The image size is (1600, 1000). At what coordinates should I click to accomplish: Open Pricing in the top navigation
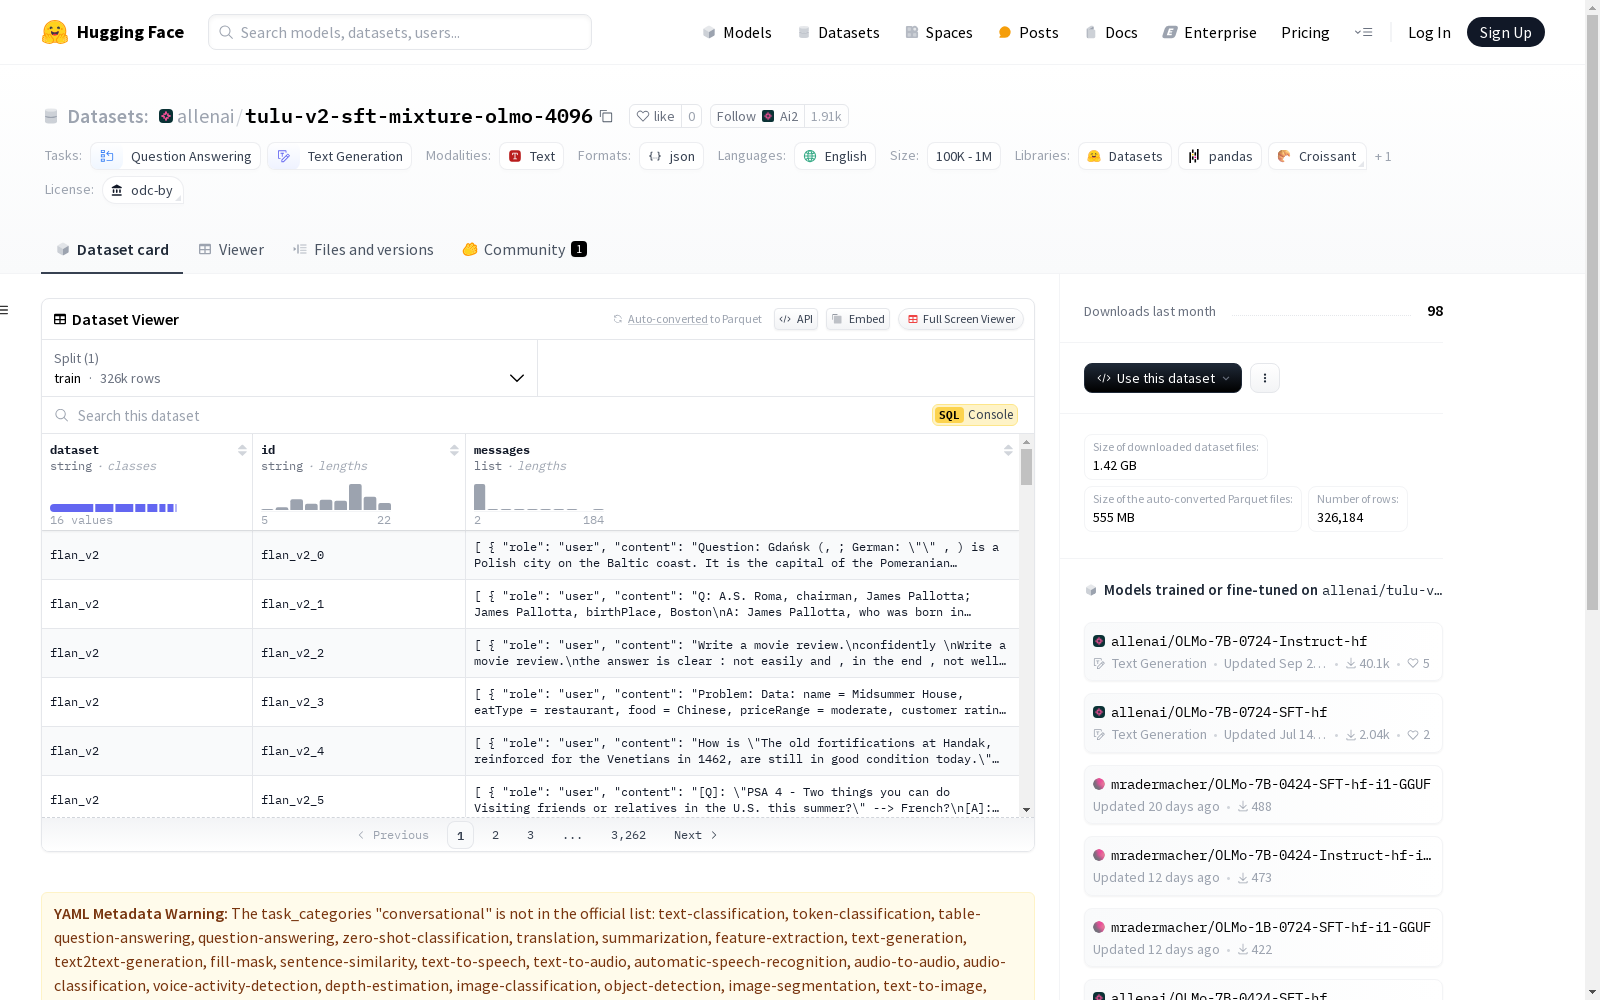tap(1305, 32)
